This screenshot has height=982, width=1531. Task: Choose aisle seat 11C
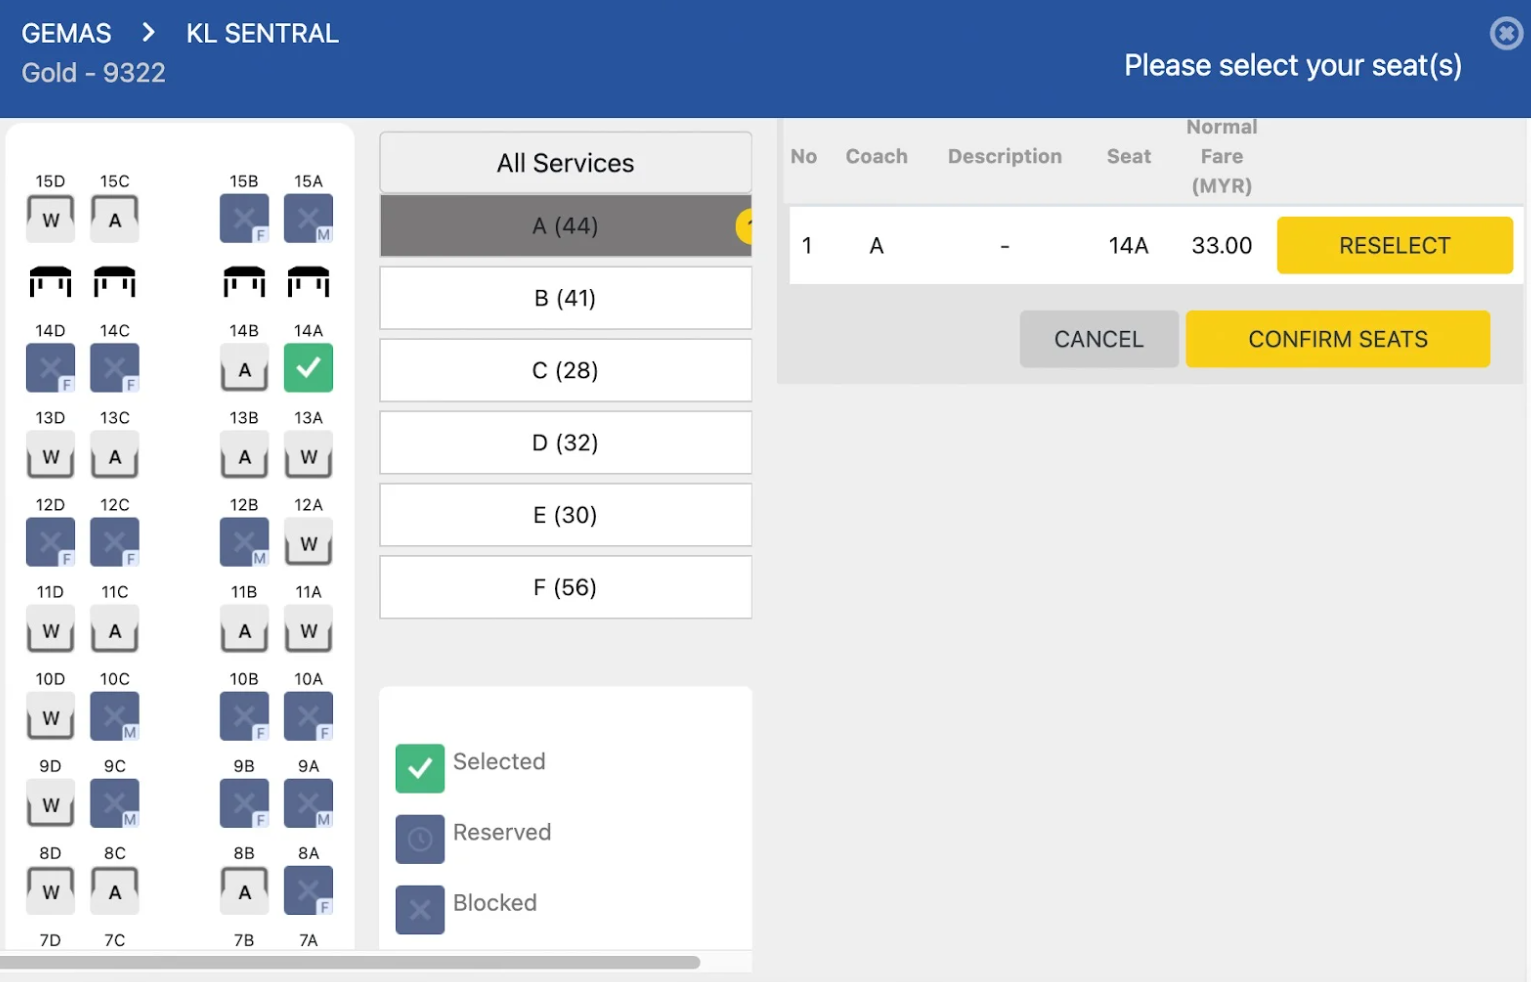pyautogui.click(x=115, y=630)
